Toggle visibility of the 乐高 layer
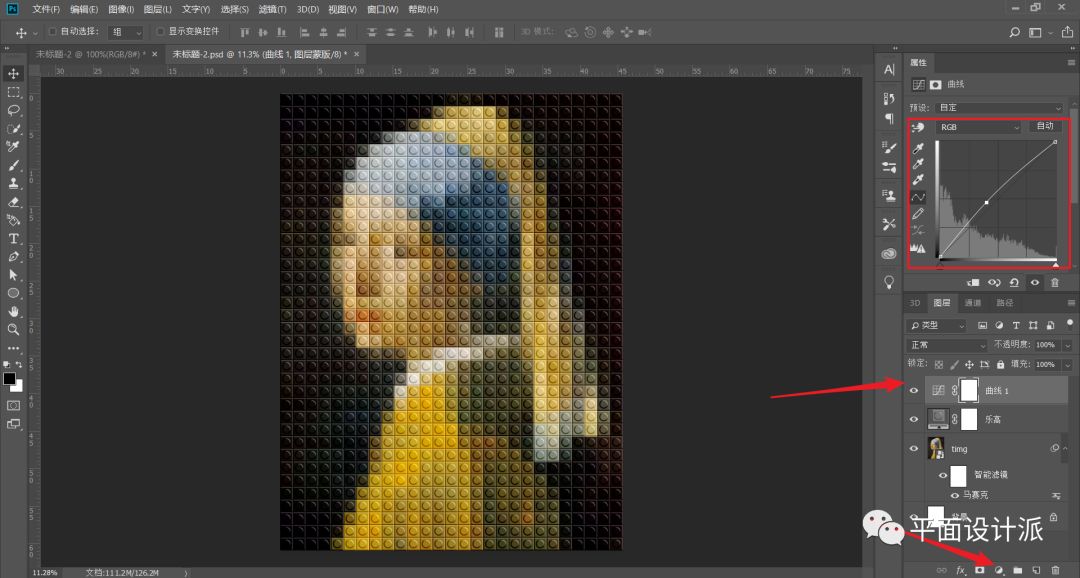This screenshot has width=1080, height=578. [x=913, y=419]
